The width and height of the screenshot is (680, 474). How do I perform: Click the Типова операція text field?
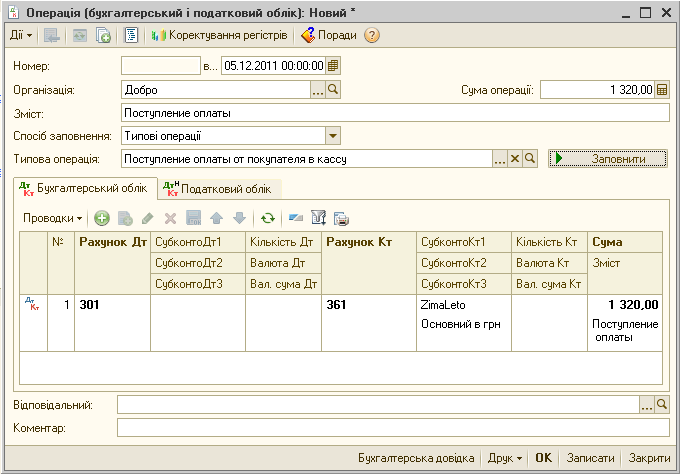pyautogui.click(x=307, y=159)
